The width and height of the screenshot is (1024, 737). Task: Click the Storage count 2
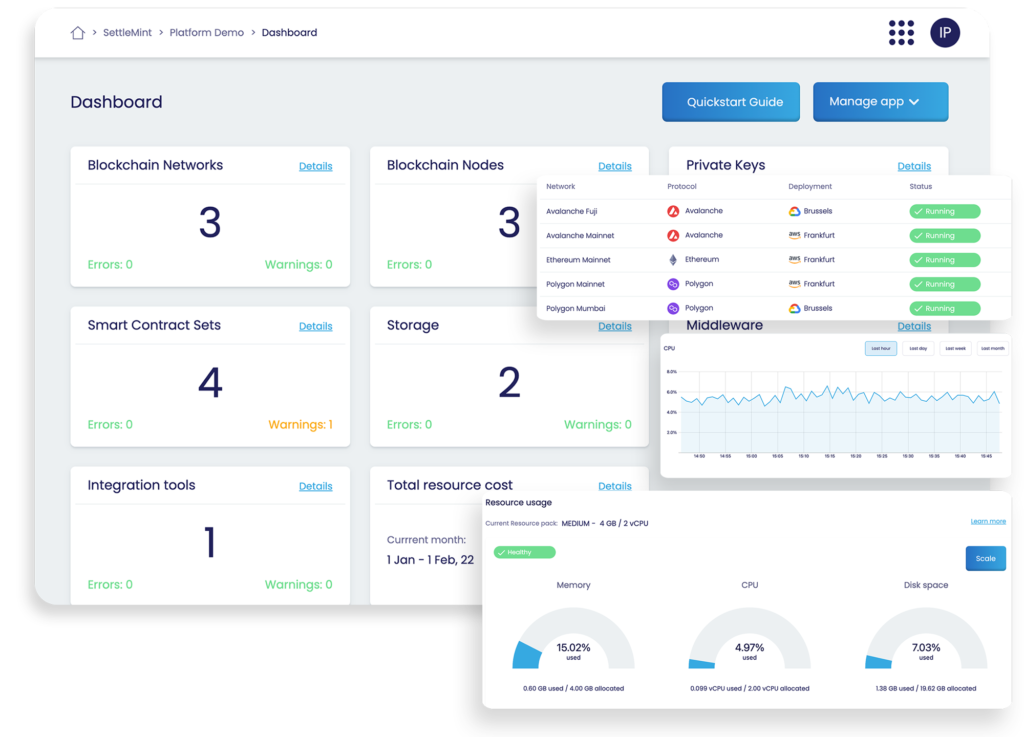pos(509,383)
